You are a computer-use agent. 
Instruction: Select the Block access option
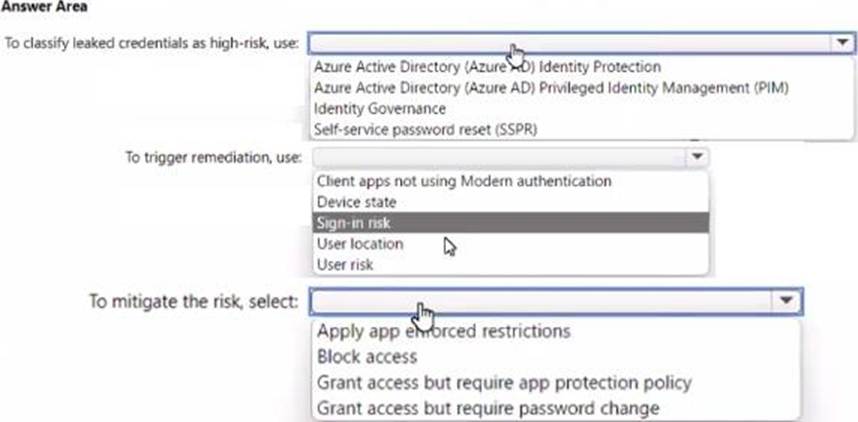coord(367,357)
